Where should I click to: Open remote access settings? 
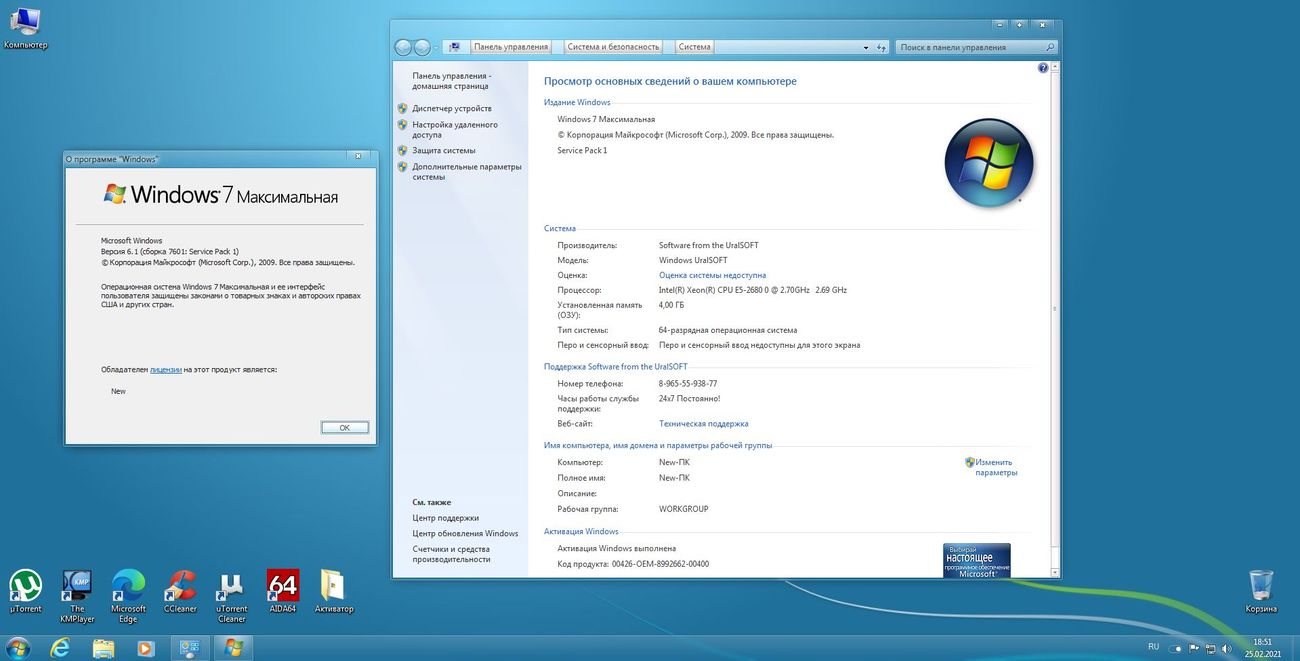[455, 129]
